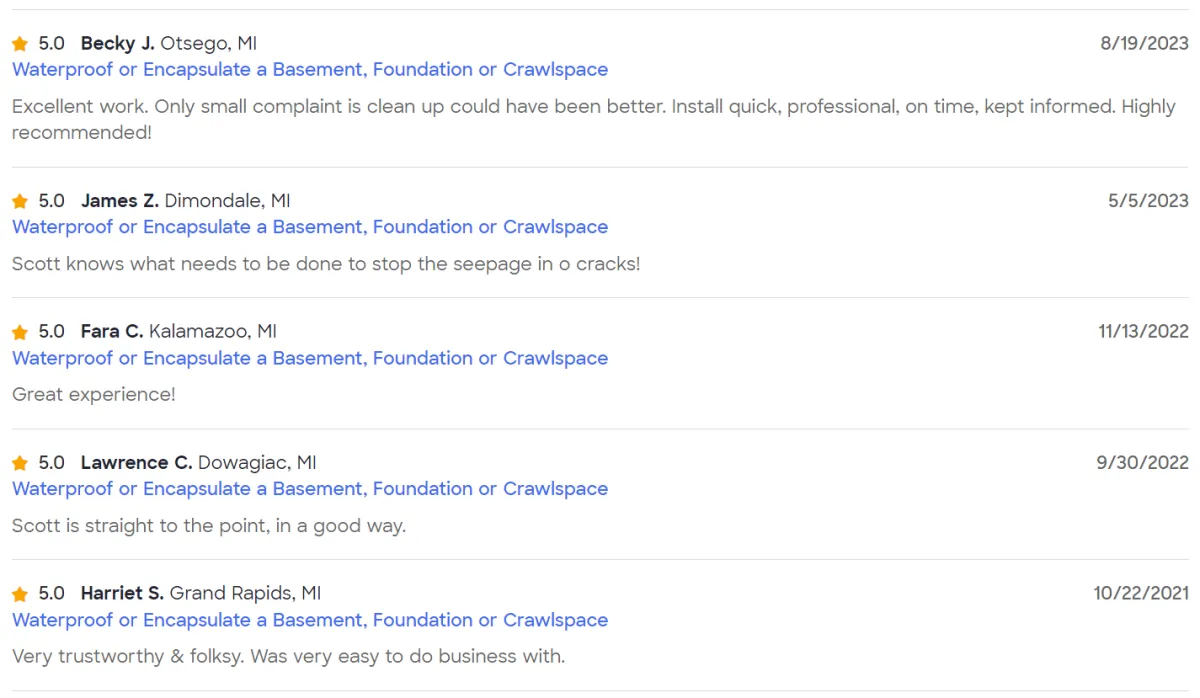Click the 8/19/2023 review date
Image resolution: width=1200 pixels, height=698 pixels.
(1144, 43)
